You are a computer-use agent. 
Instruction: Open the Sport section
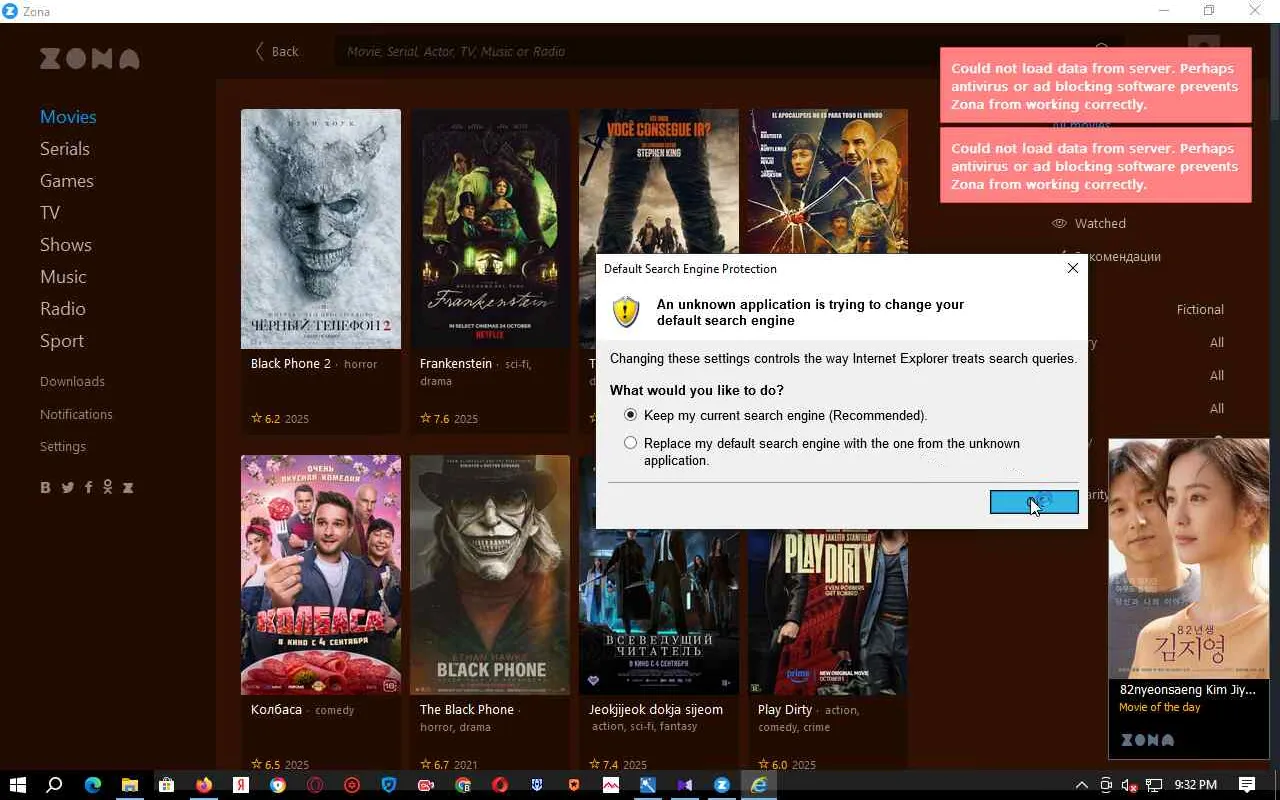pos(62,341)
